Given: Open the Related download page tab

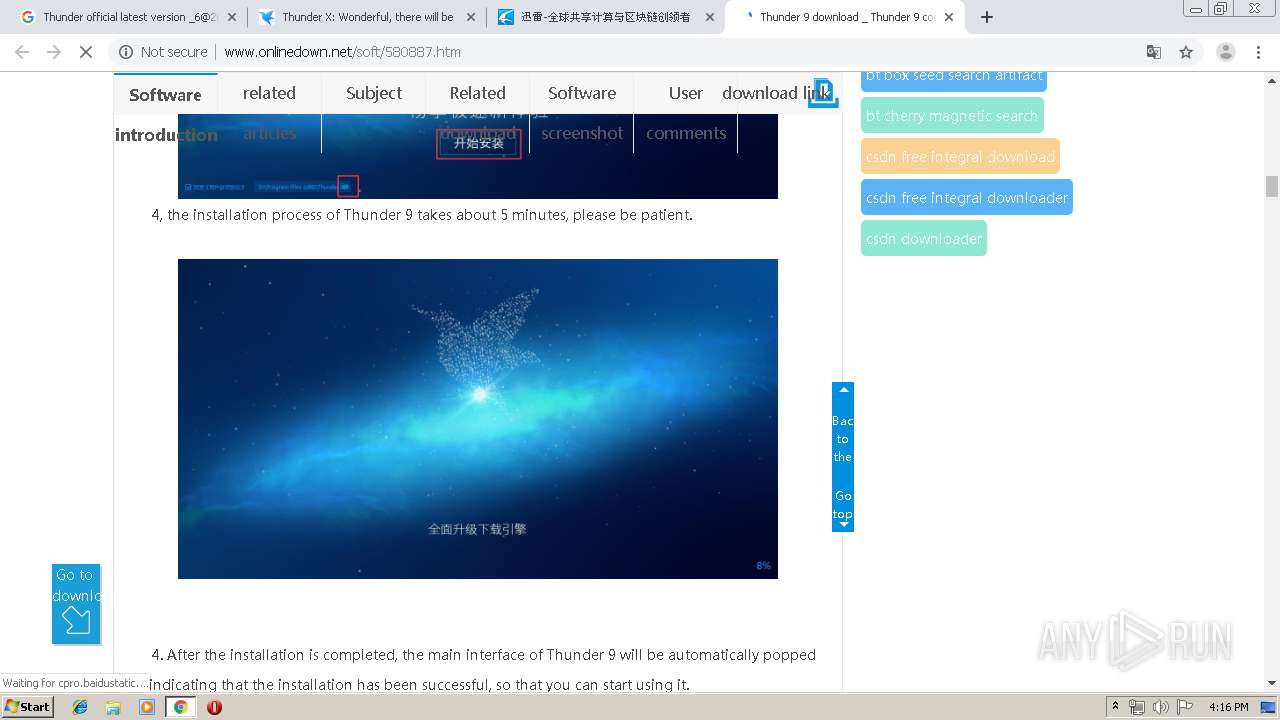Looking at the screenshot, I should click(478, 113).
